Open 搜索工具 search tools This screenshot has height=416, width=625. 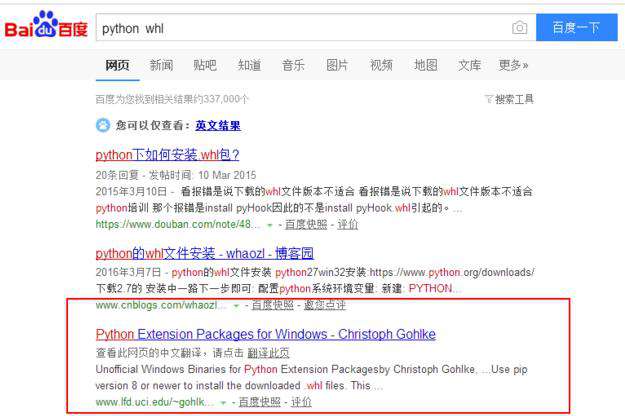(x=514, y=99)
